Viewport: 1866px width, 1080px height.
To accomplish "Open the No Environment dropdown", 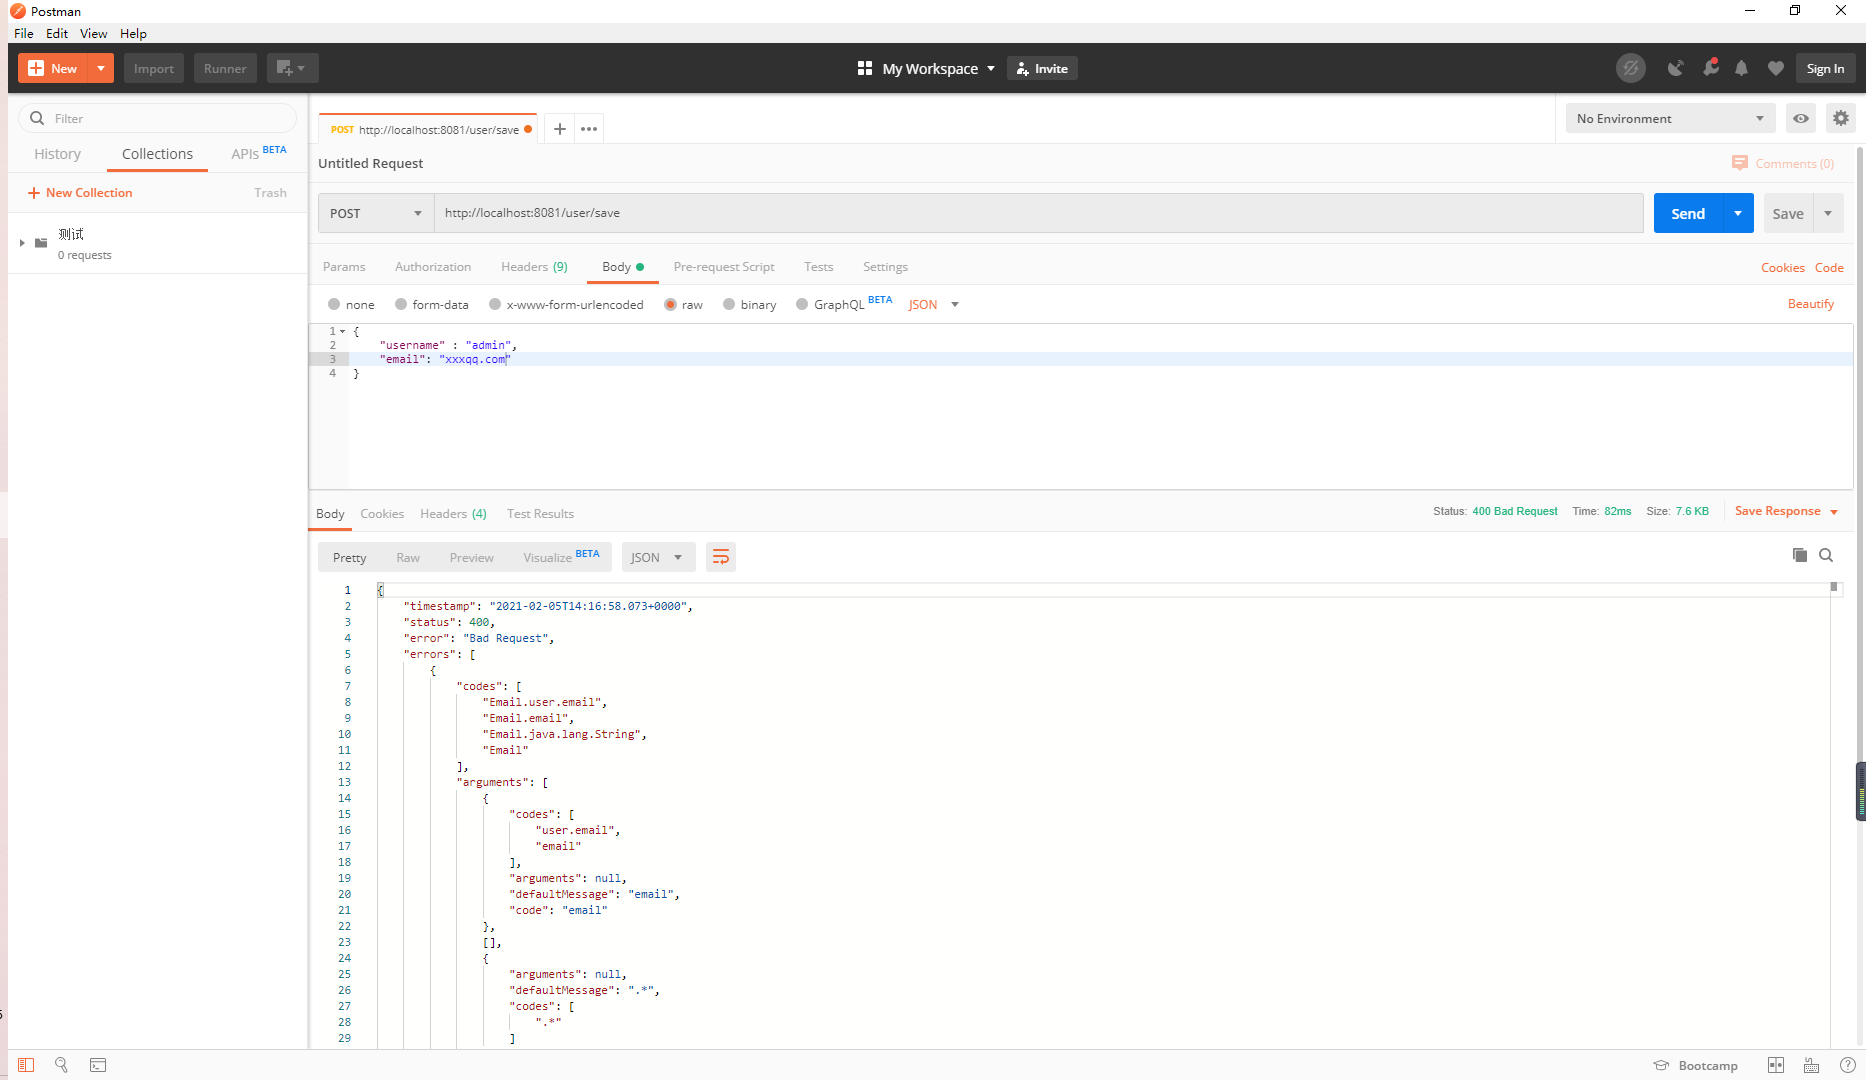I will coord(1670,118).
